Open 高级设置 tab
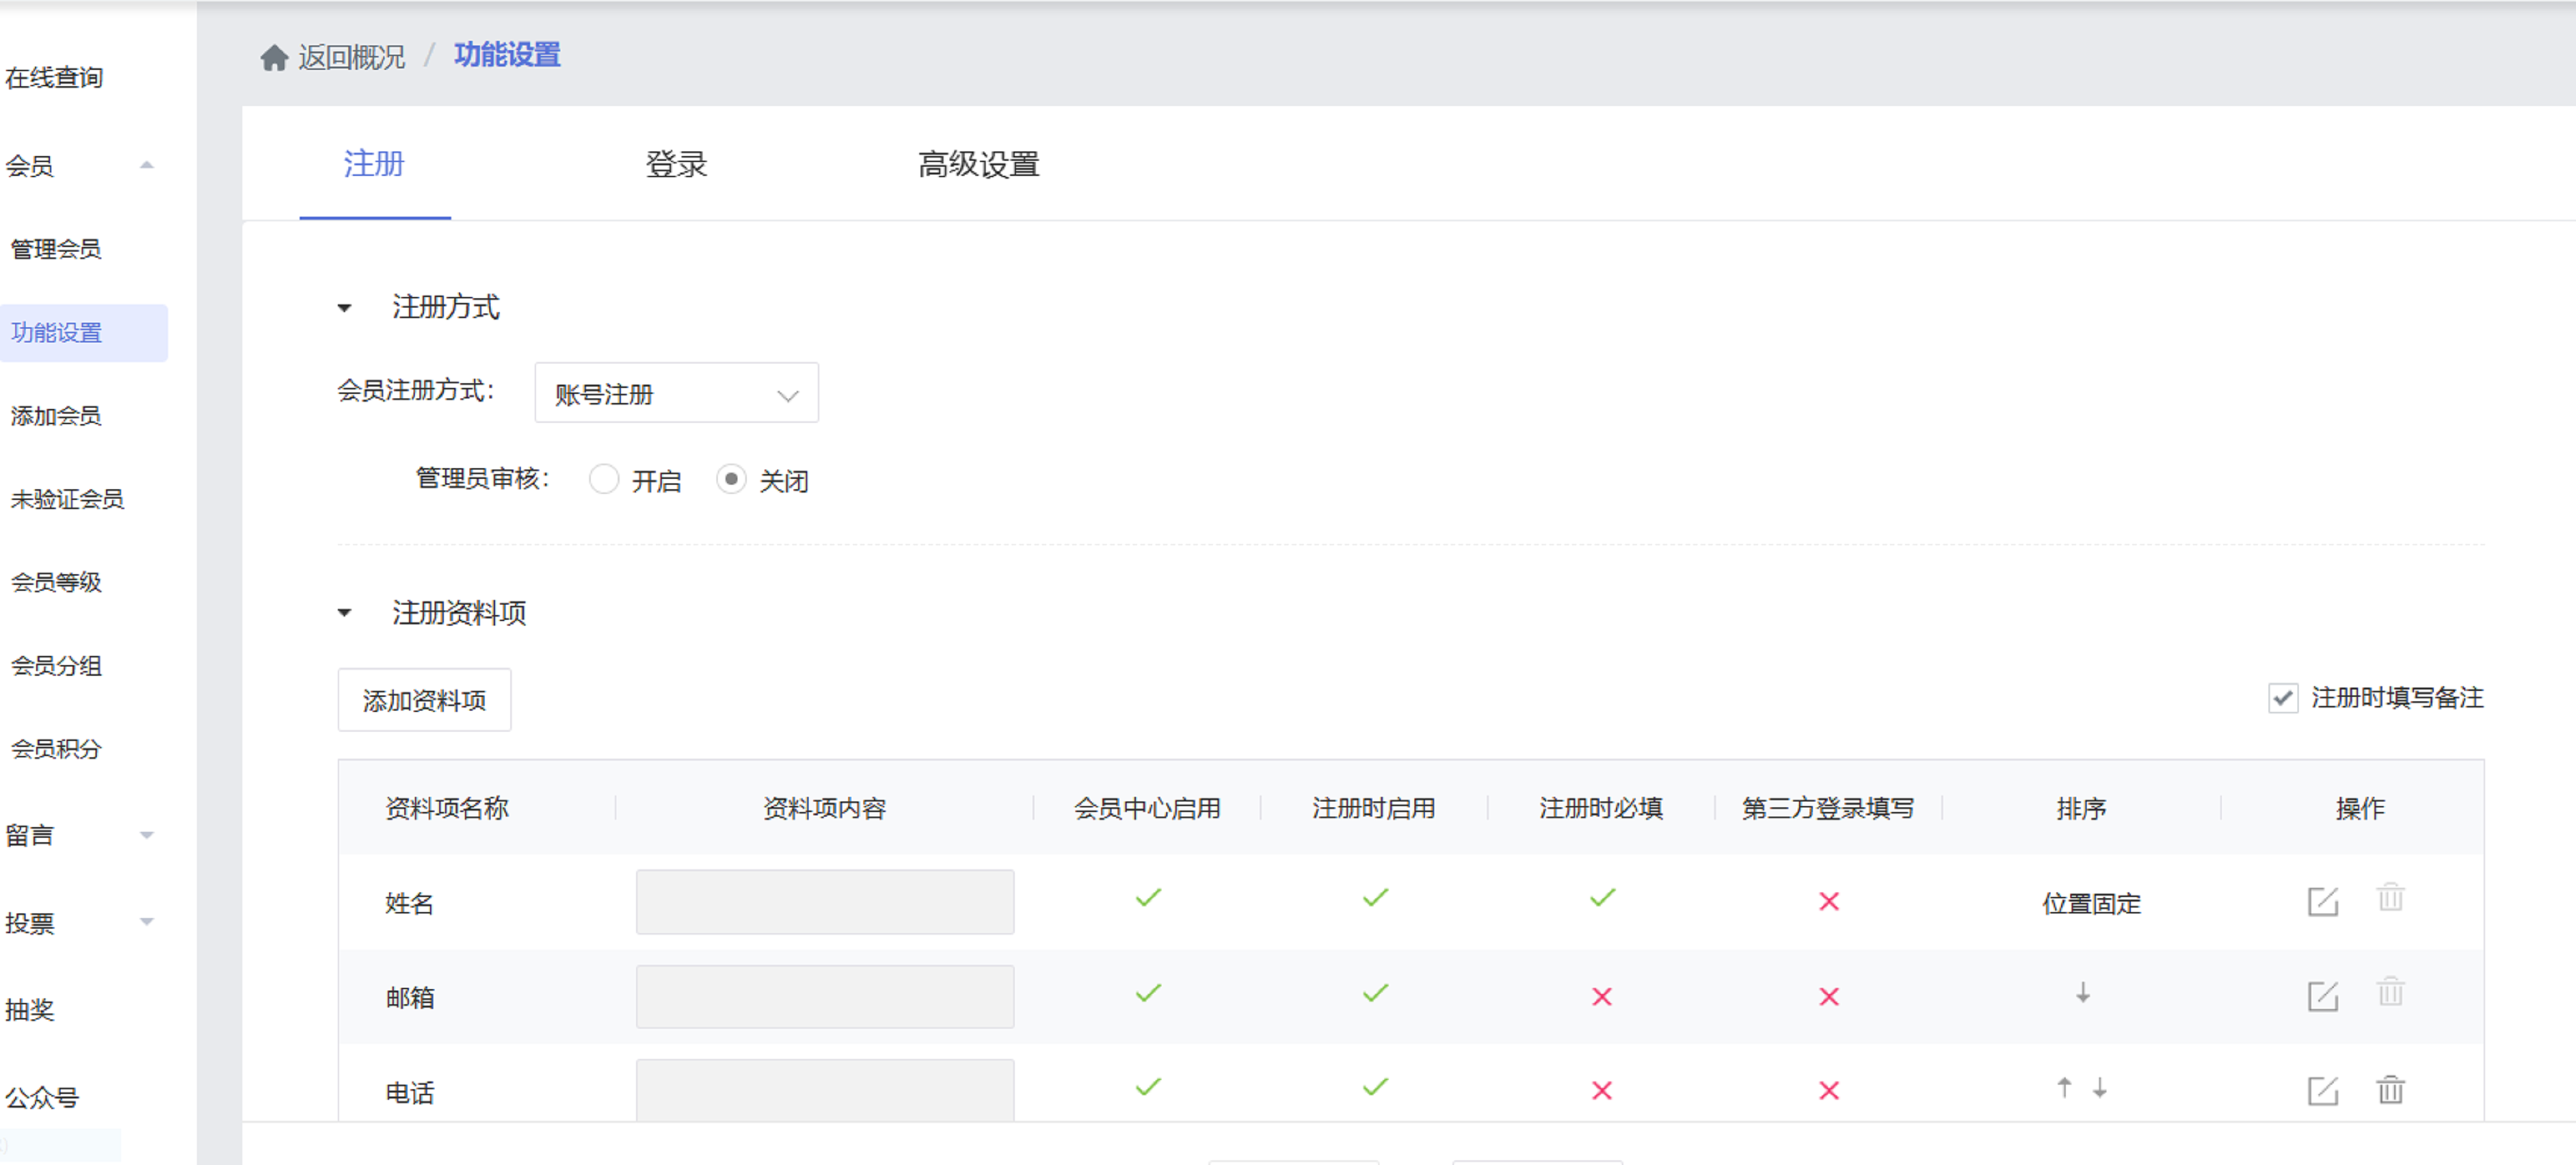The height and width of the screenshot is (1165, 2576). [978, 164]
